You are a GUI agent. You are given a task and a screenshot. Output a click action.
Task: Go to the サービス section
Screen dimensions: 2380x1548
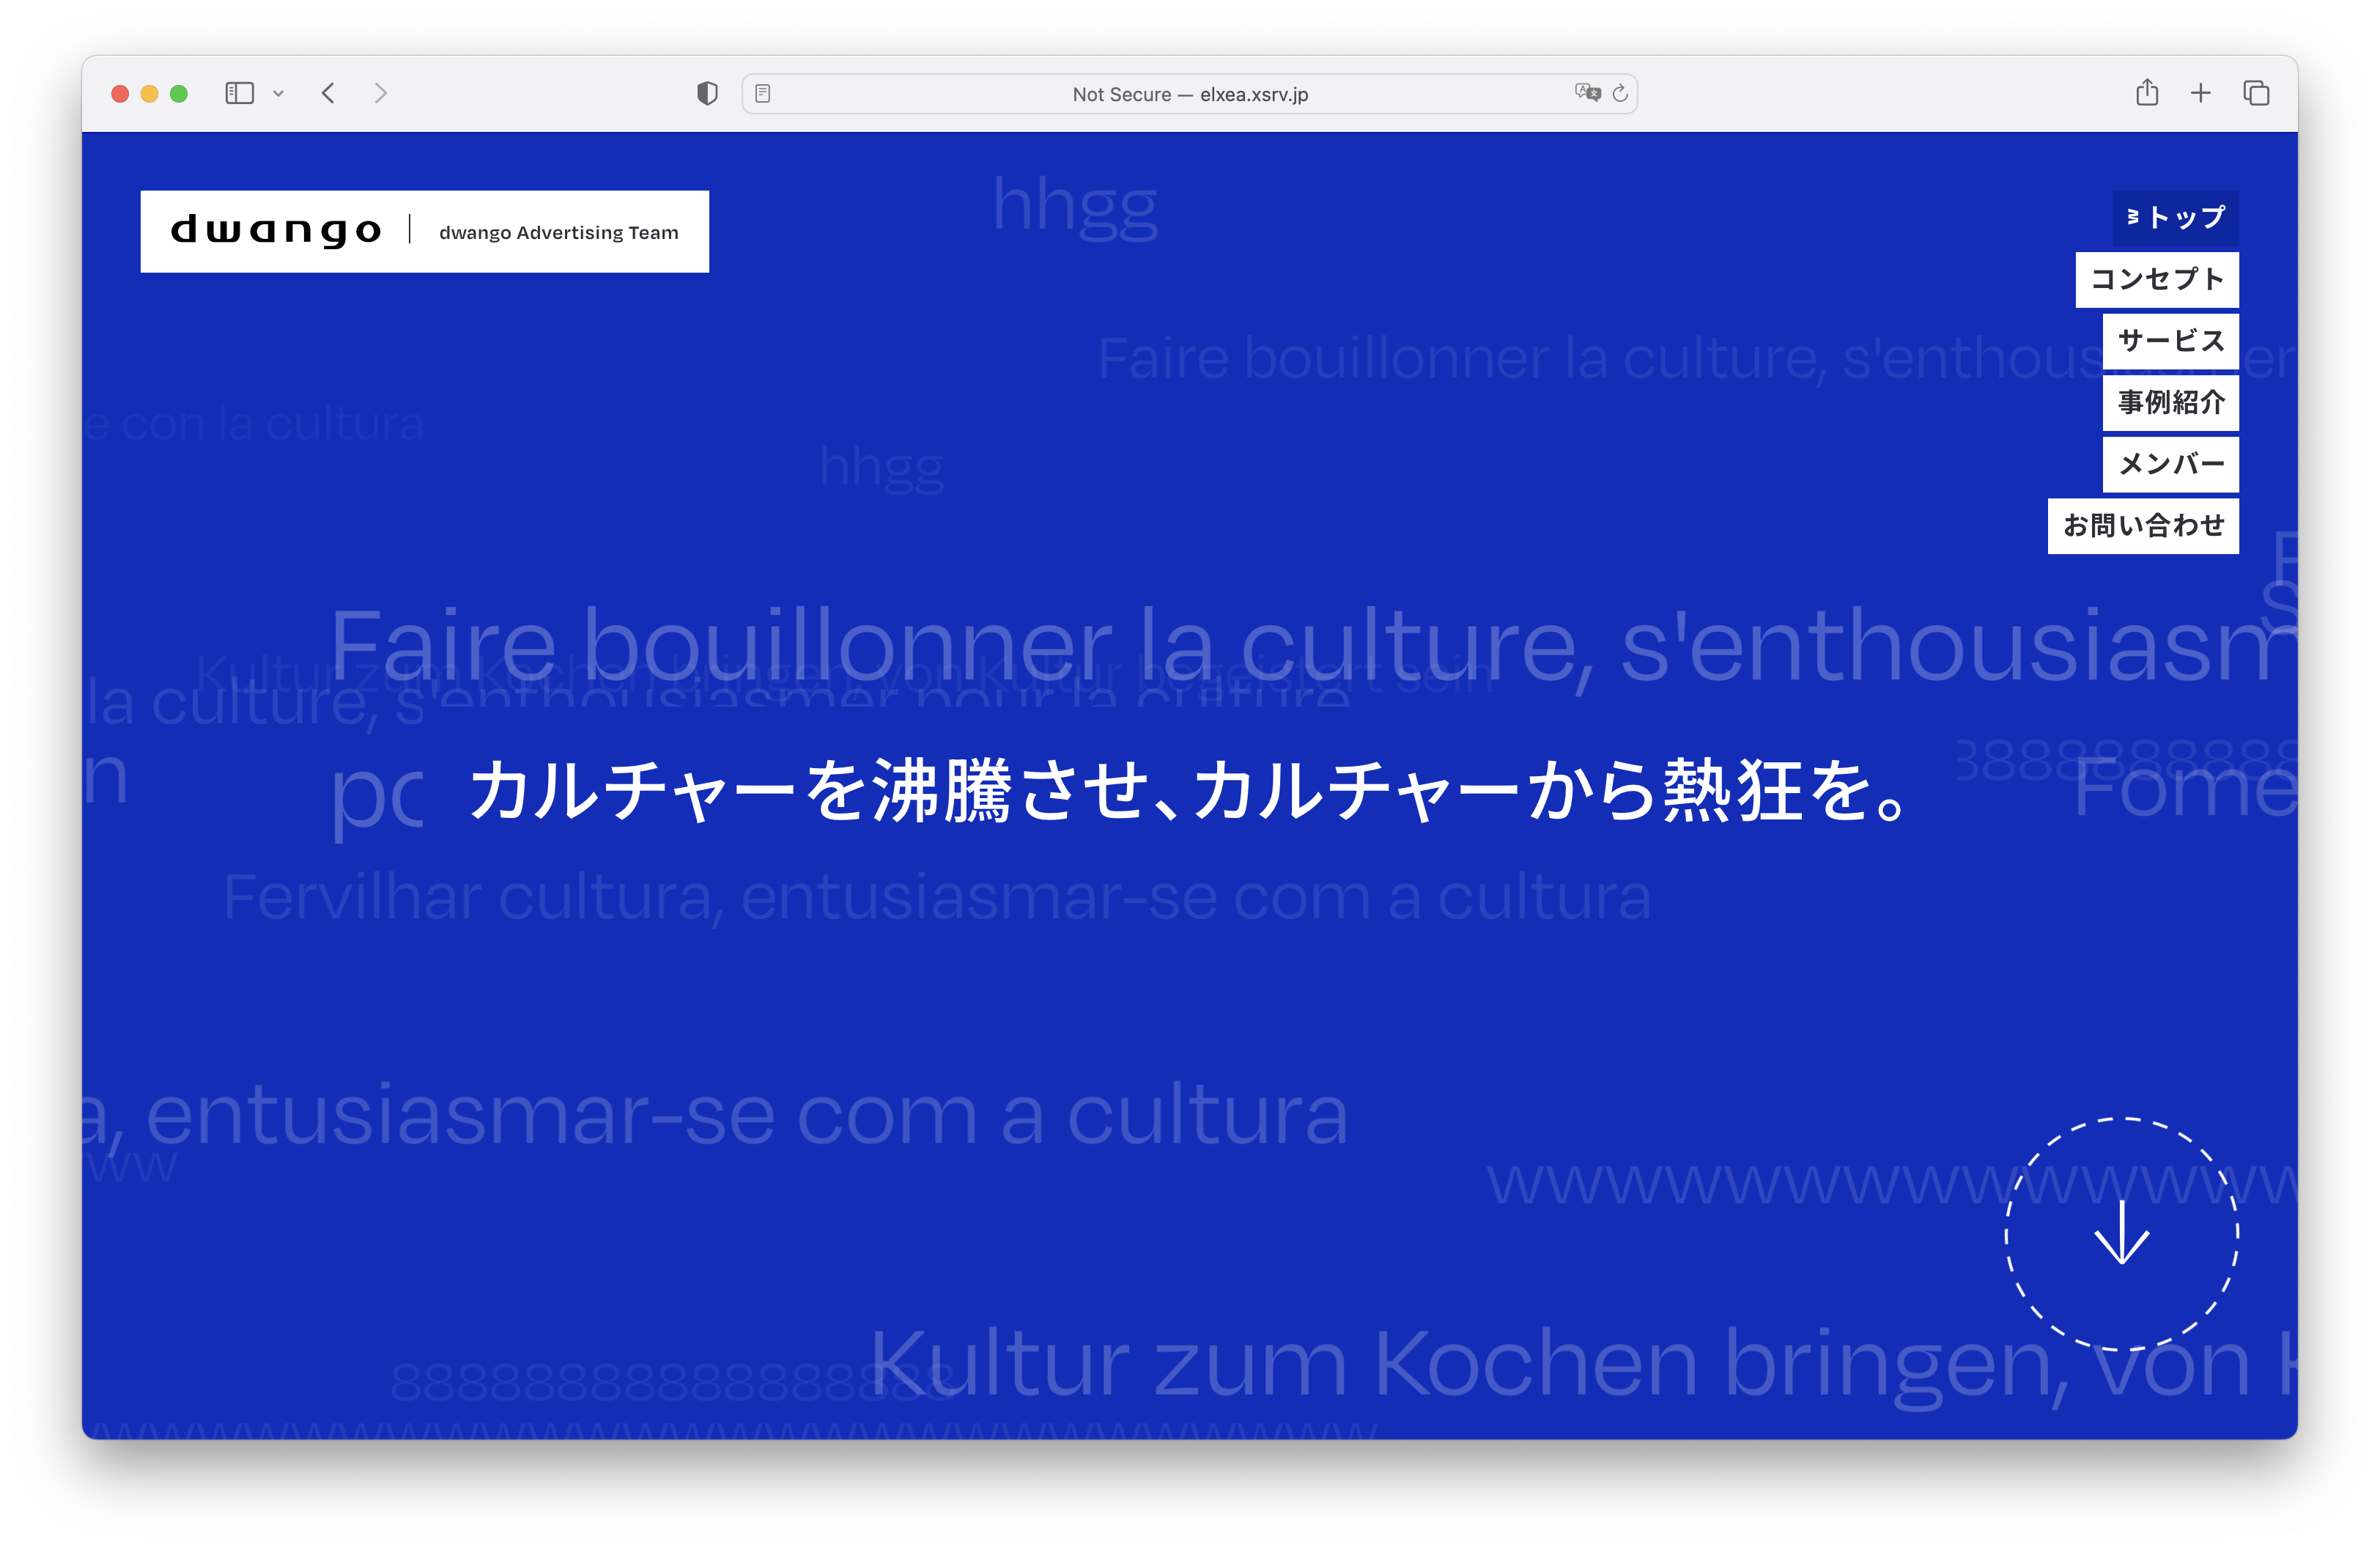pyautogui.click(x=2170, y=341)
